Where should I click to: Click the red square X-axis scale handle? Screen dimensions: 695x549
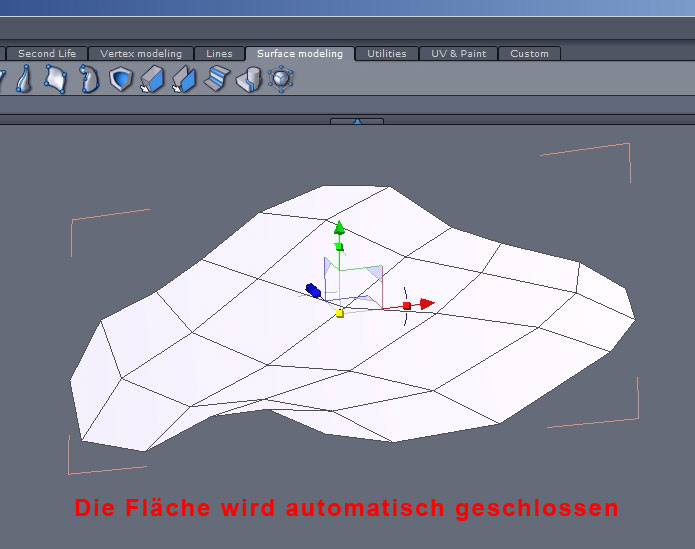pyautogui.click(x=407, y=305)
